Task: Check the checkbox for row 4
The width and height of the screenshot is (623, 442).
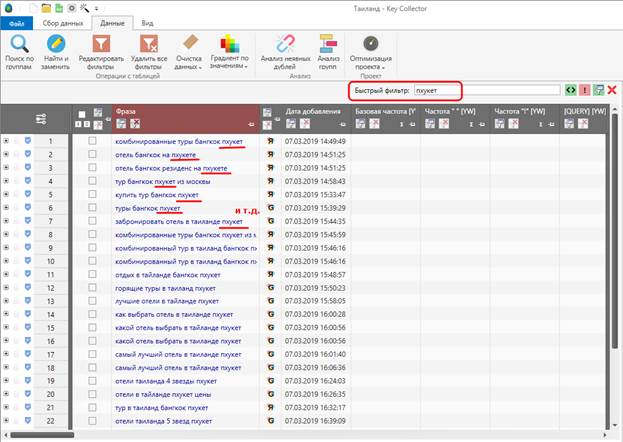Action: tap(92, 181)
